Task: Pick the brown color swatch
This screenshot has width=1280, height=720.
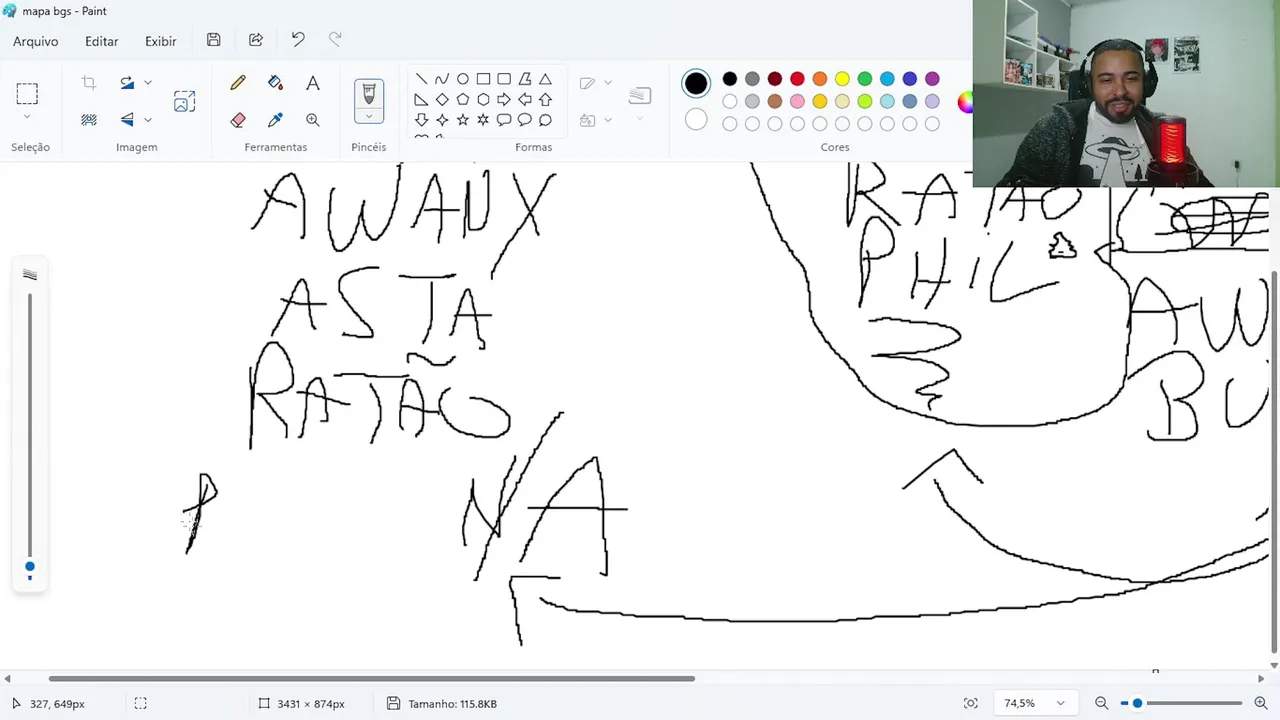Action: 775,101
